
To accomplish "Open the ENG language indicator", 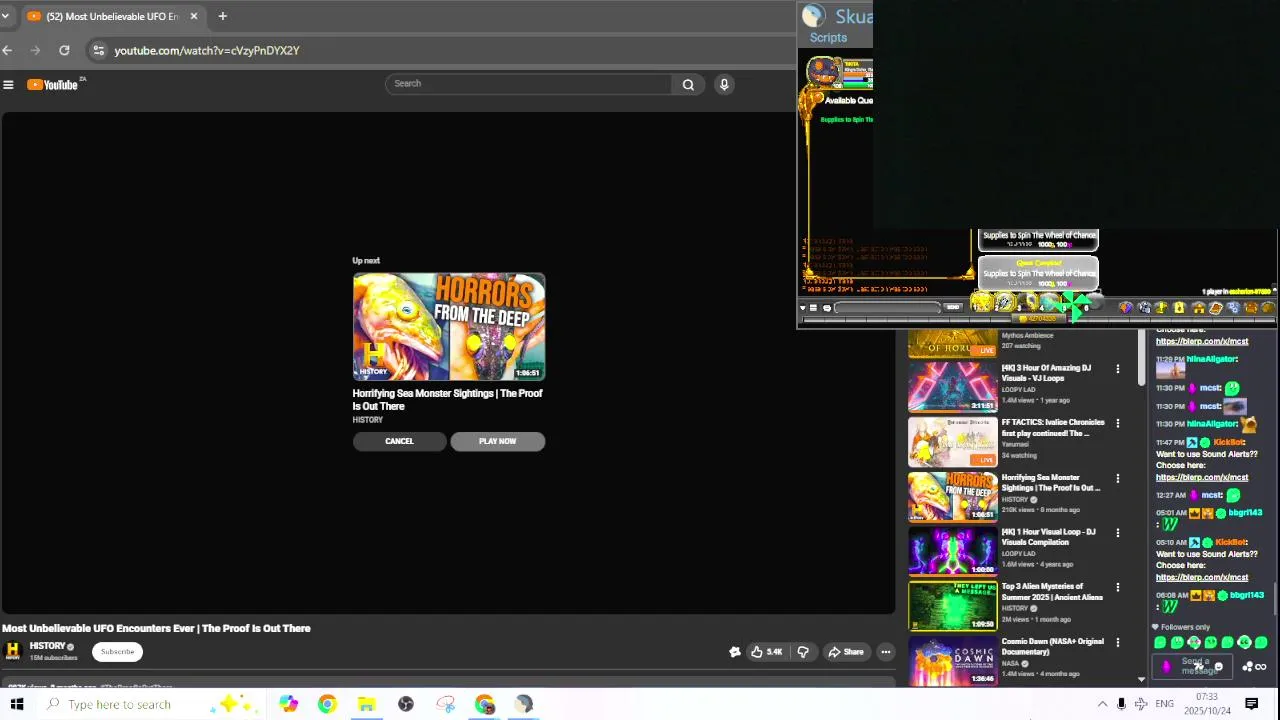I will pyautogui.click(x=1164, y=704).
